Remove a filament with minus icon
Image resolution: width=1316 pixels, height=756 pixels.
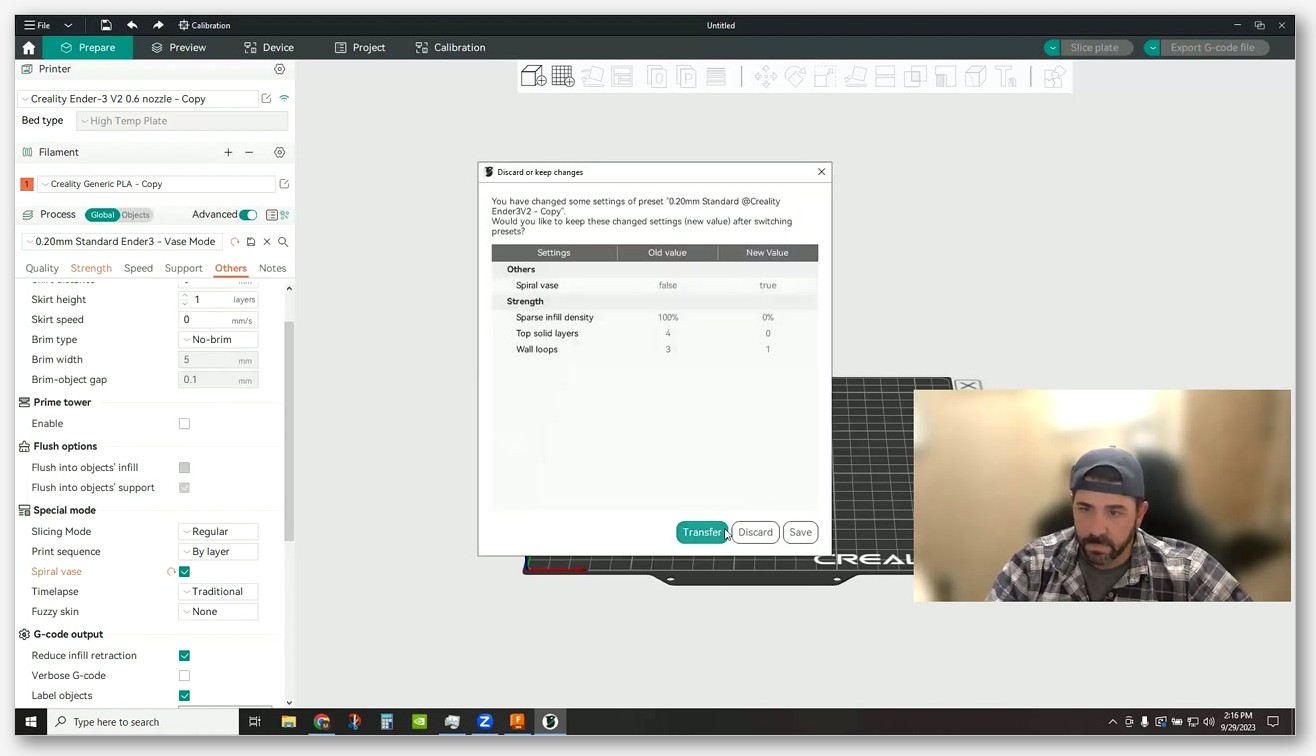(x=249, y=152)
